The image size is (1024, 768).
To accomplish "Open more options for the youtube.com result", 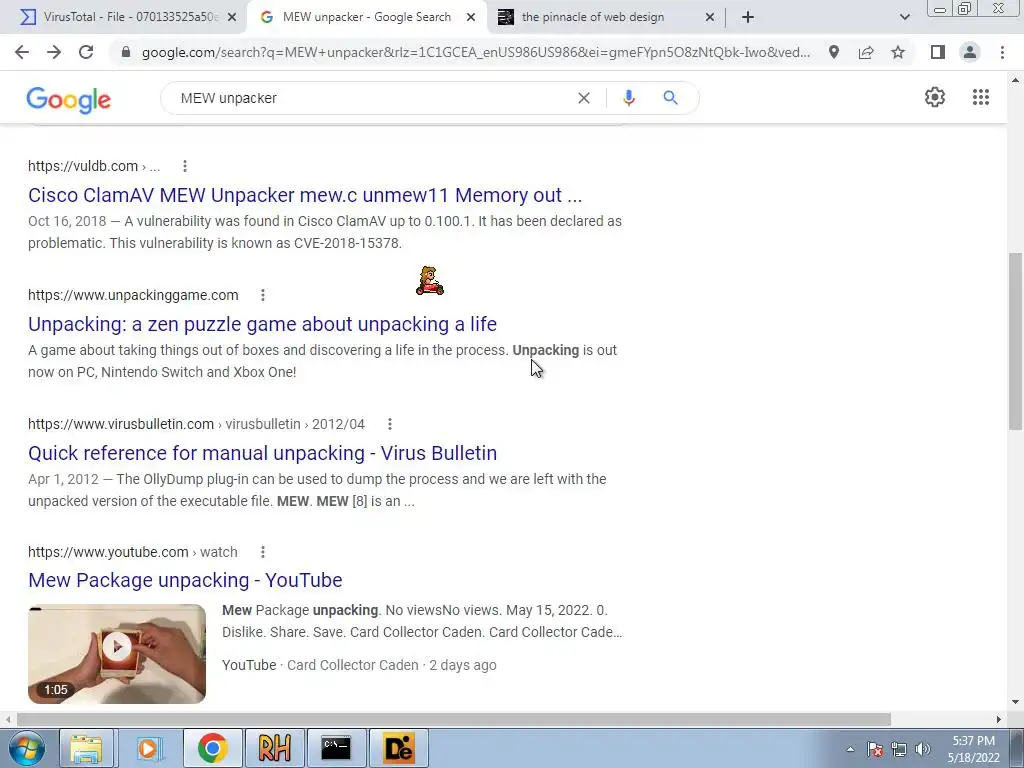I will [x=263, y=552].
